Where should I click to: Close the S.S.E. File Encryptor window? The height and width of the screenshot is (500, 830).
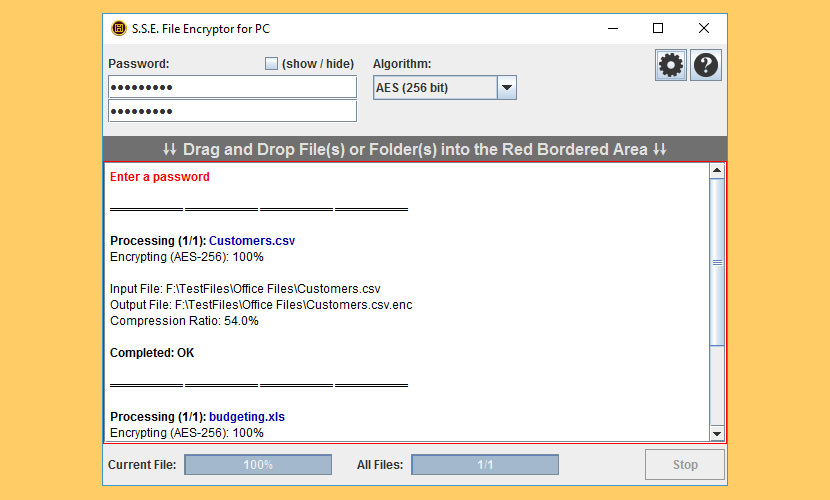tap(703, 28)
